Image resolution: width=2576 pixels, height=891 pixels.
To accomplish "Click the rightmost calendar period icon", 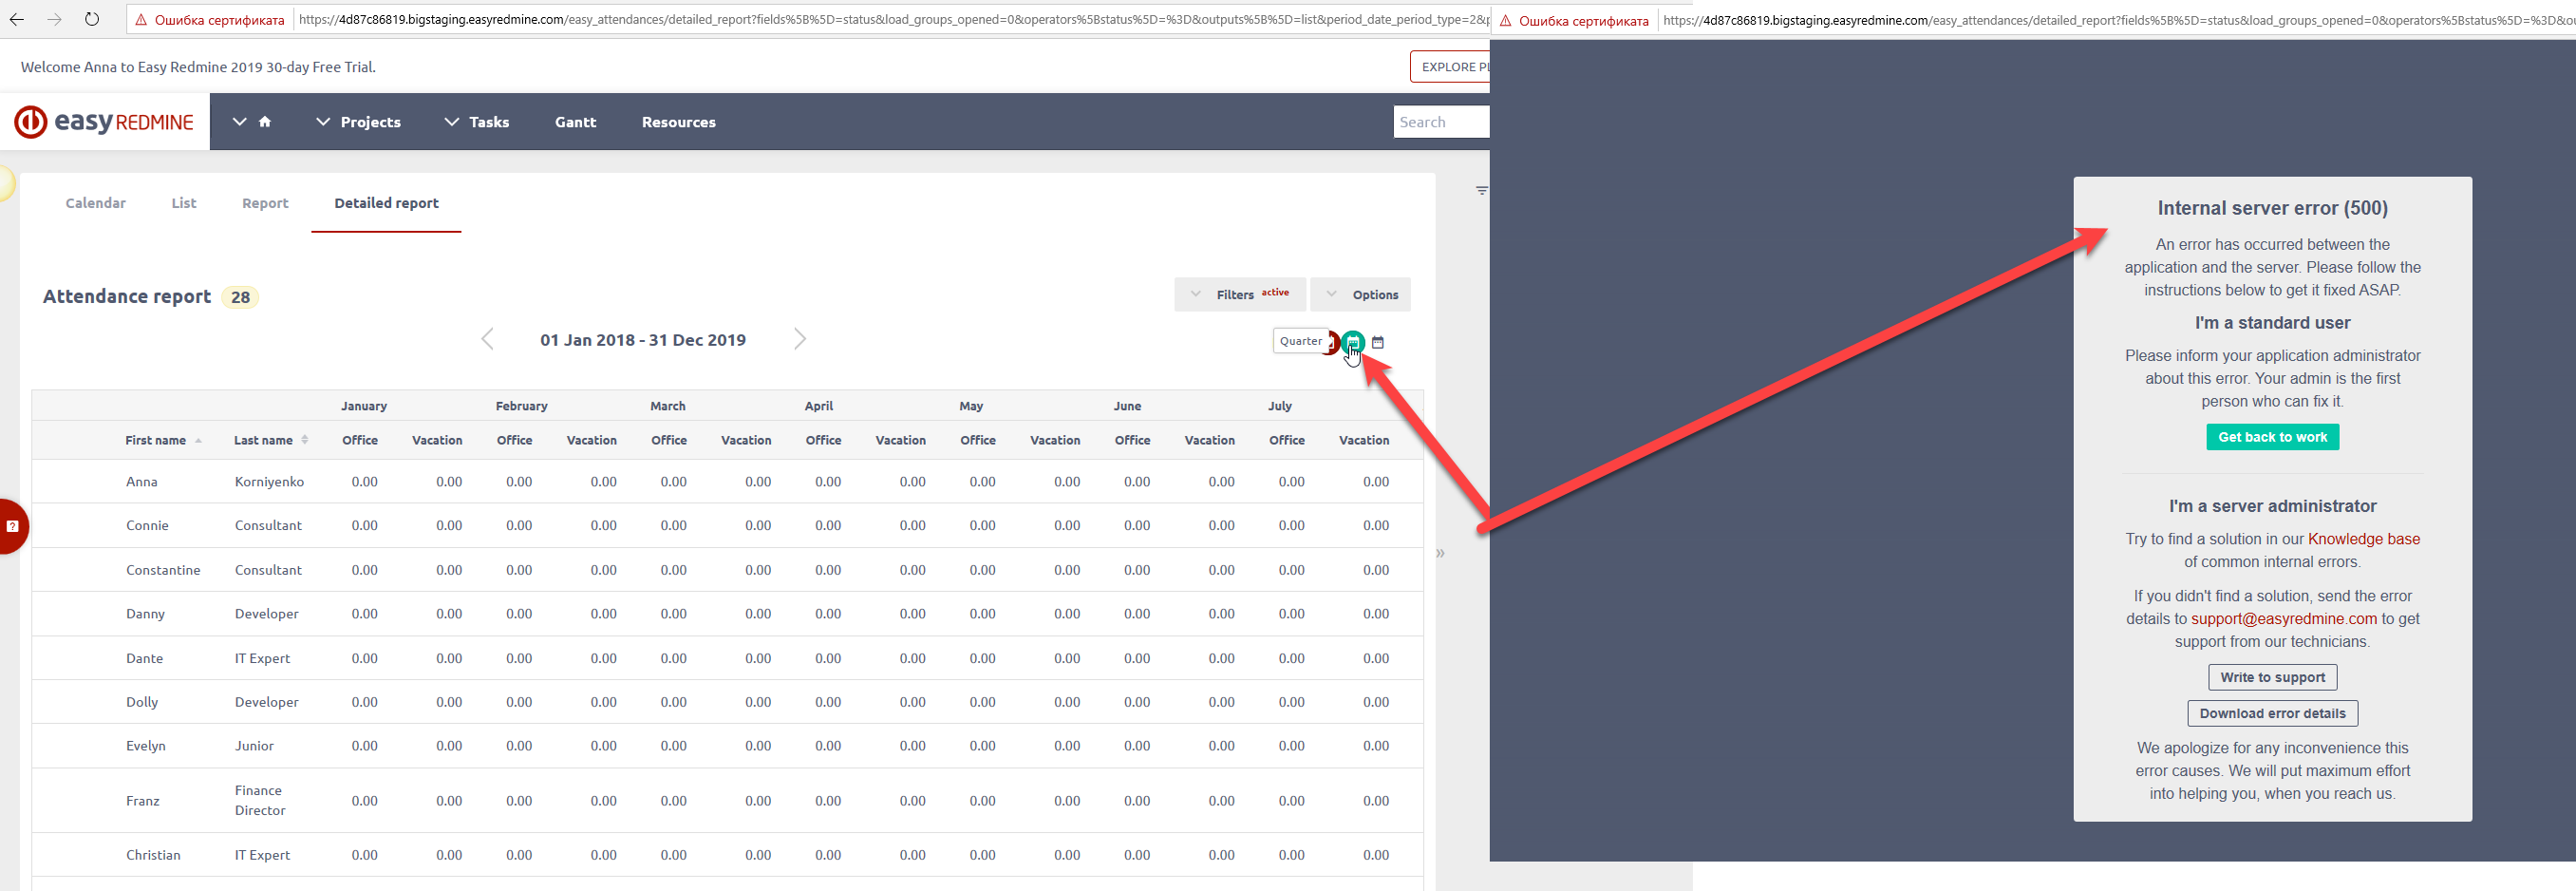I will pos(1378,342).
